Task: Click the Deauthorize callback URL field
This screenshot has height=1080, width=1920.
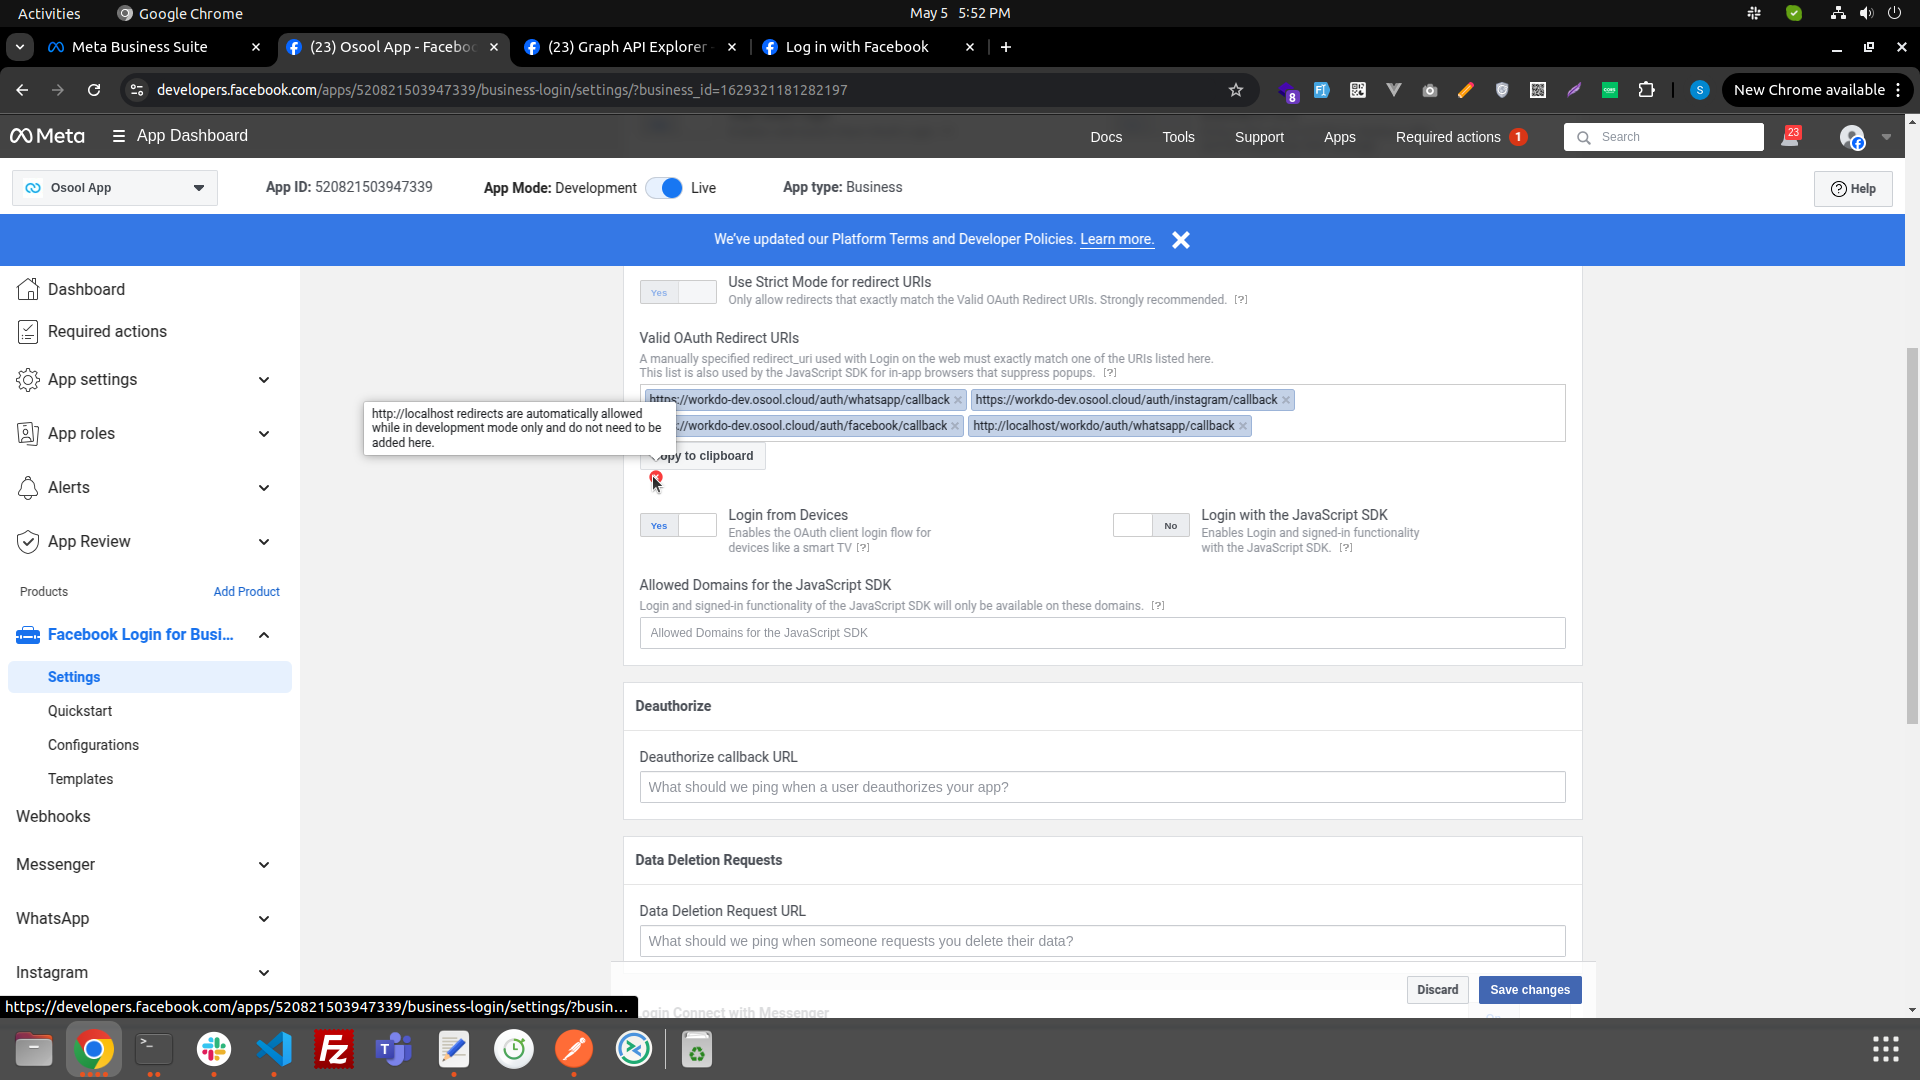Action: [x=1102, y=787]
